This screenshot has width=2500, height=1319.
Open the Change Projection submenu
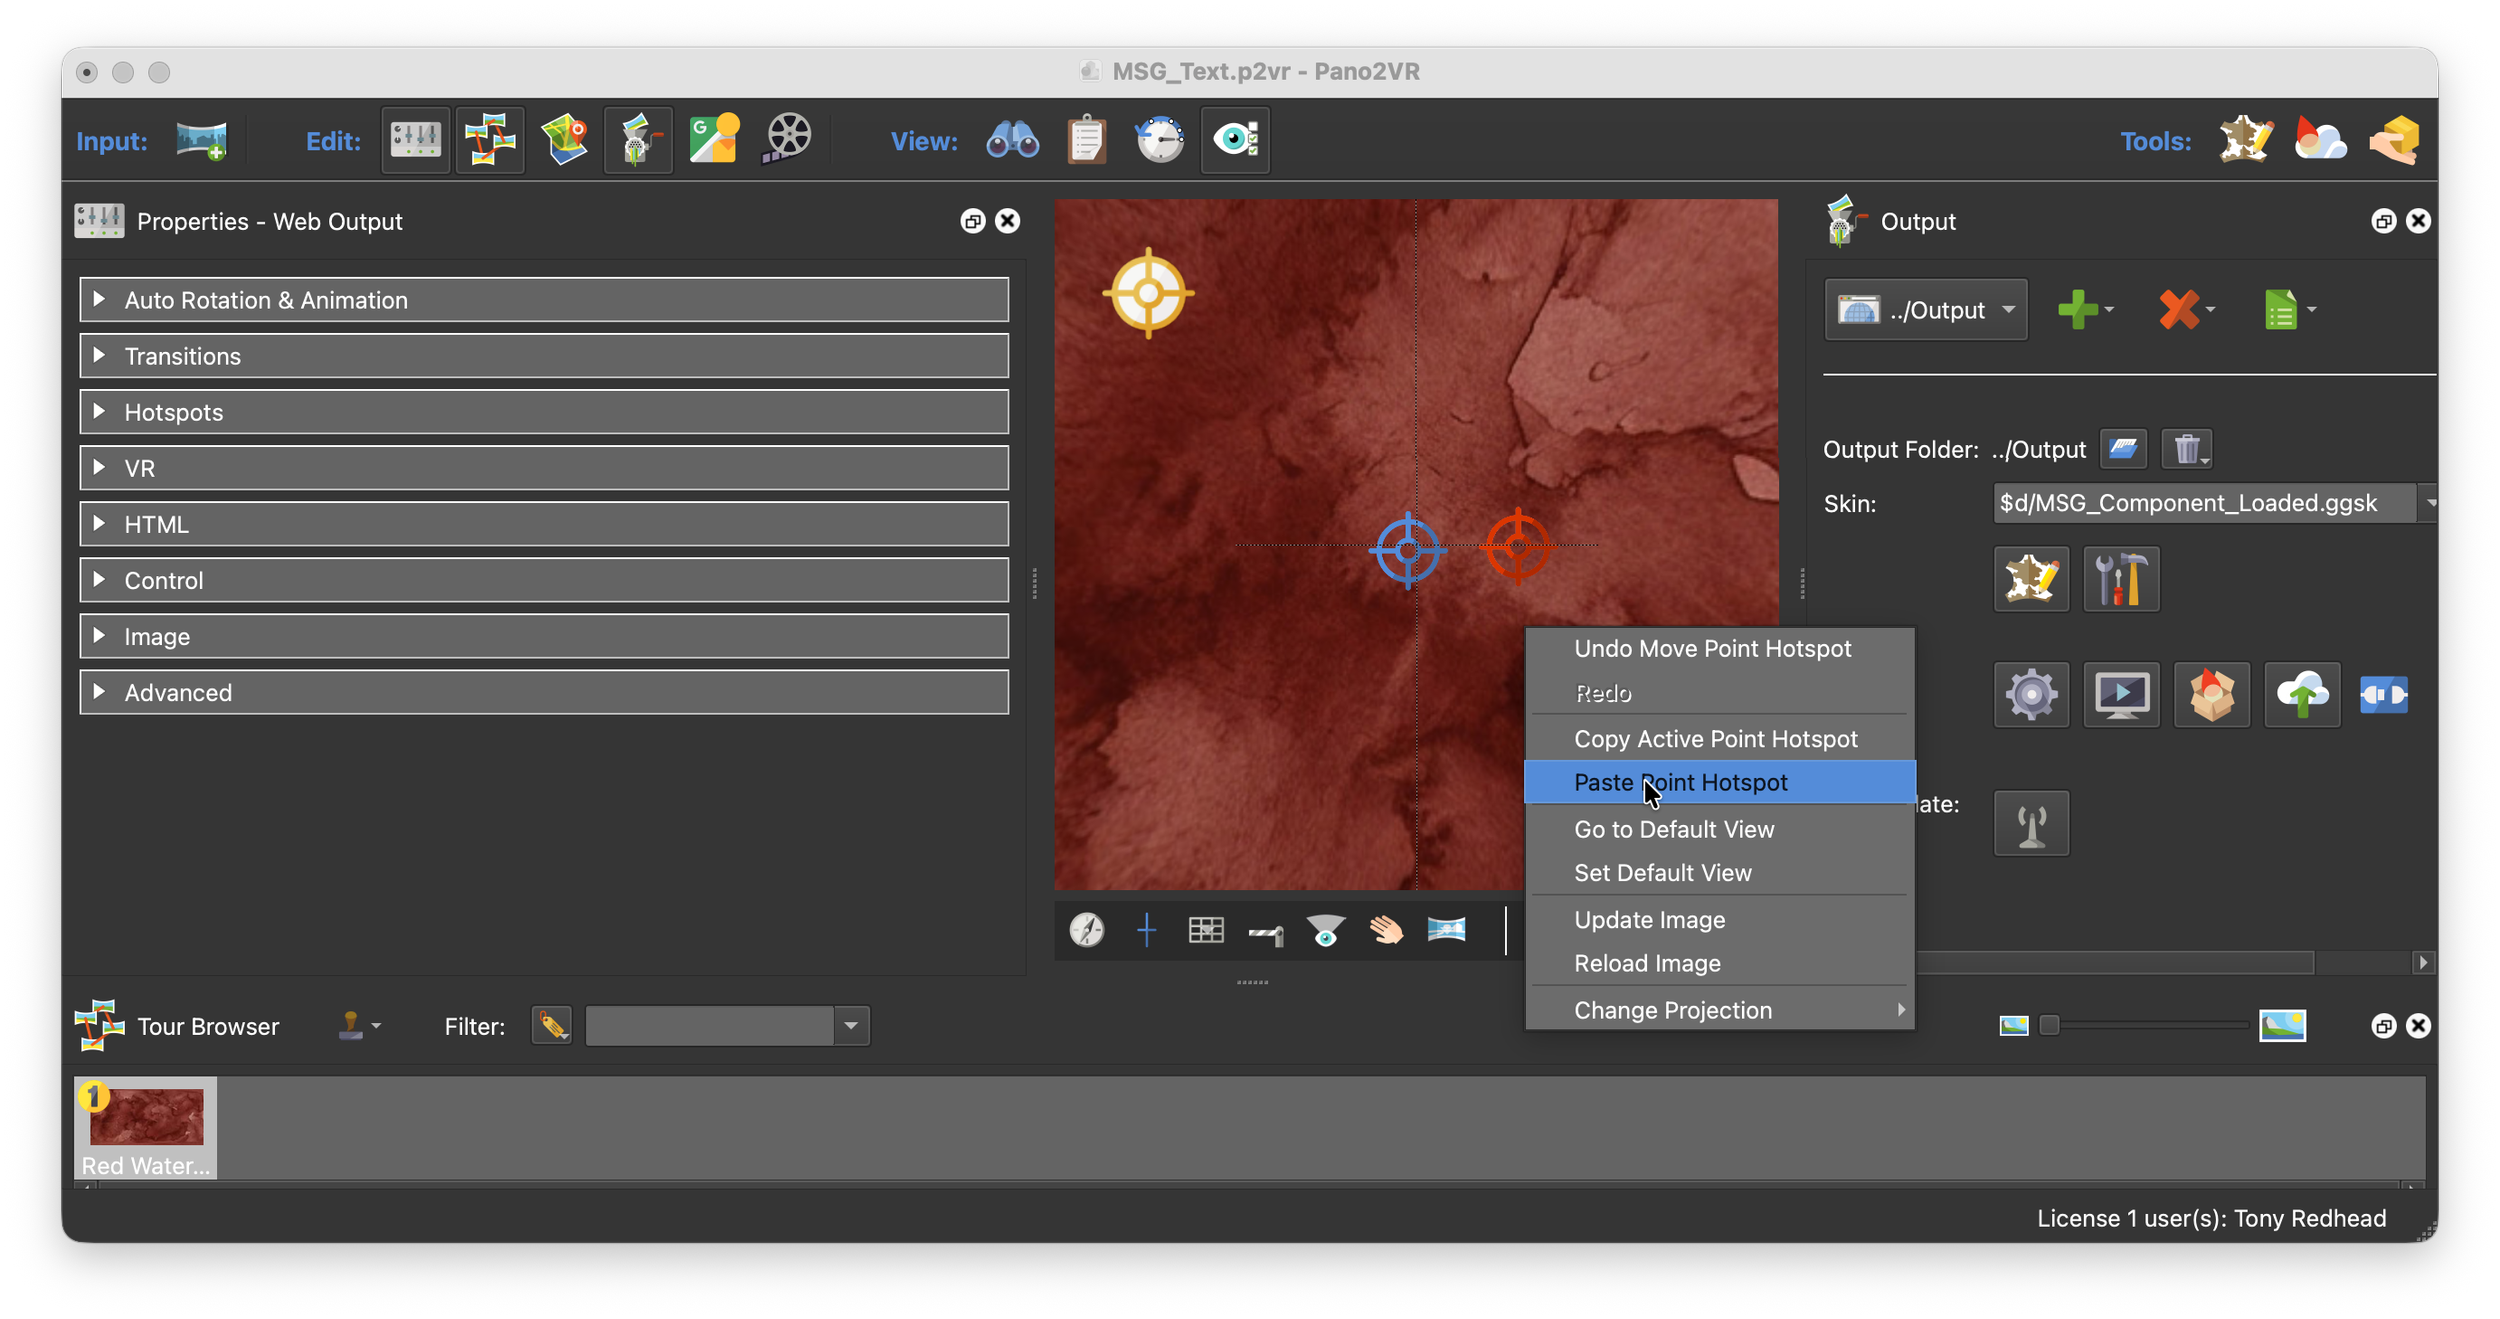click(x=1719, y=1011)
